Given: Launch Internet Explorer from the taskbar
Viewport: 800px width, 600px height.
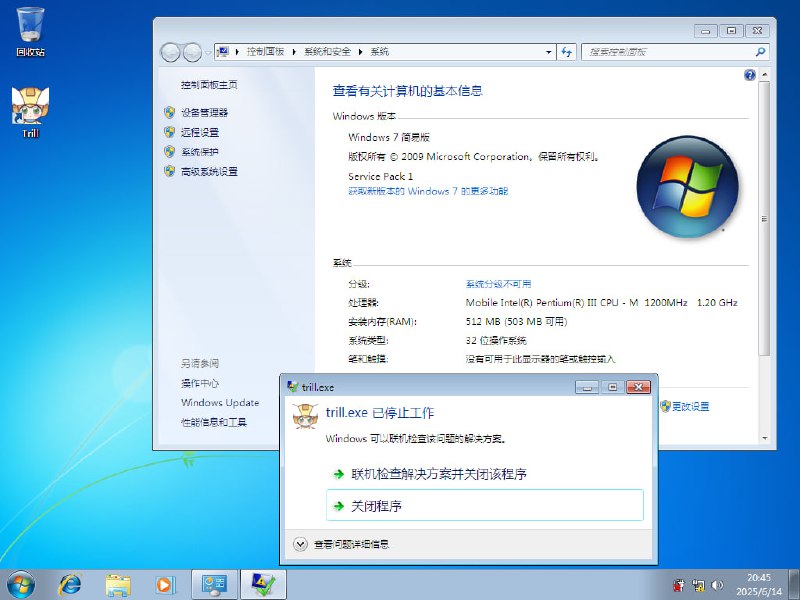Looking at the screenshot, I should (x=69, y=585).
